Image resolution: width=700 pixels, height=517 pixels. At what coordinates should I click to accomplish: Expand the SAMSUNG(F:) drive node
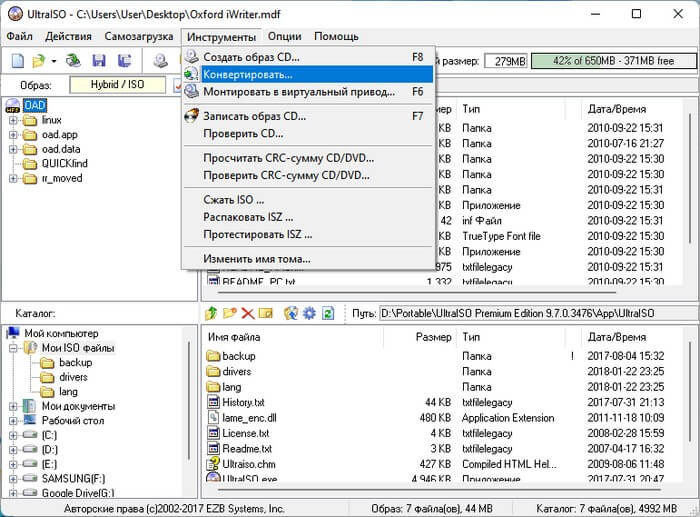click(x=13, y=479)
